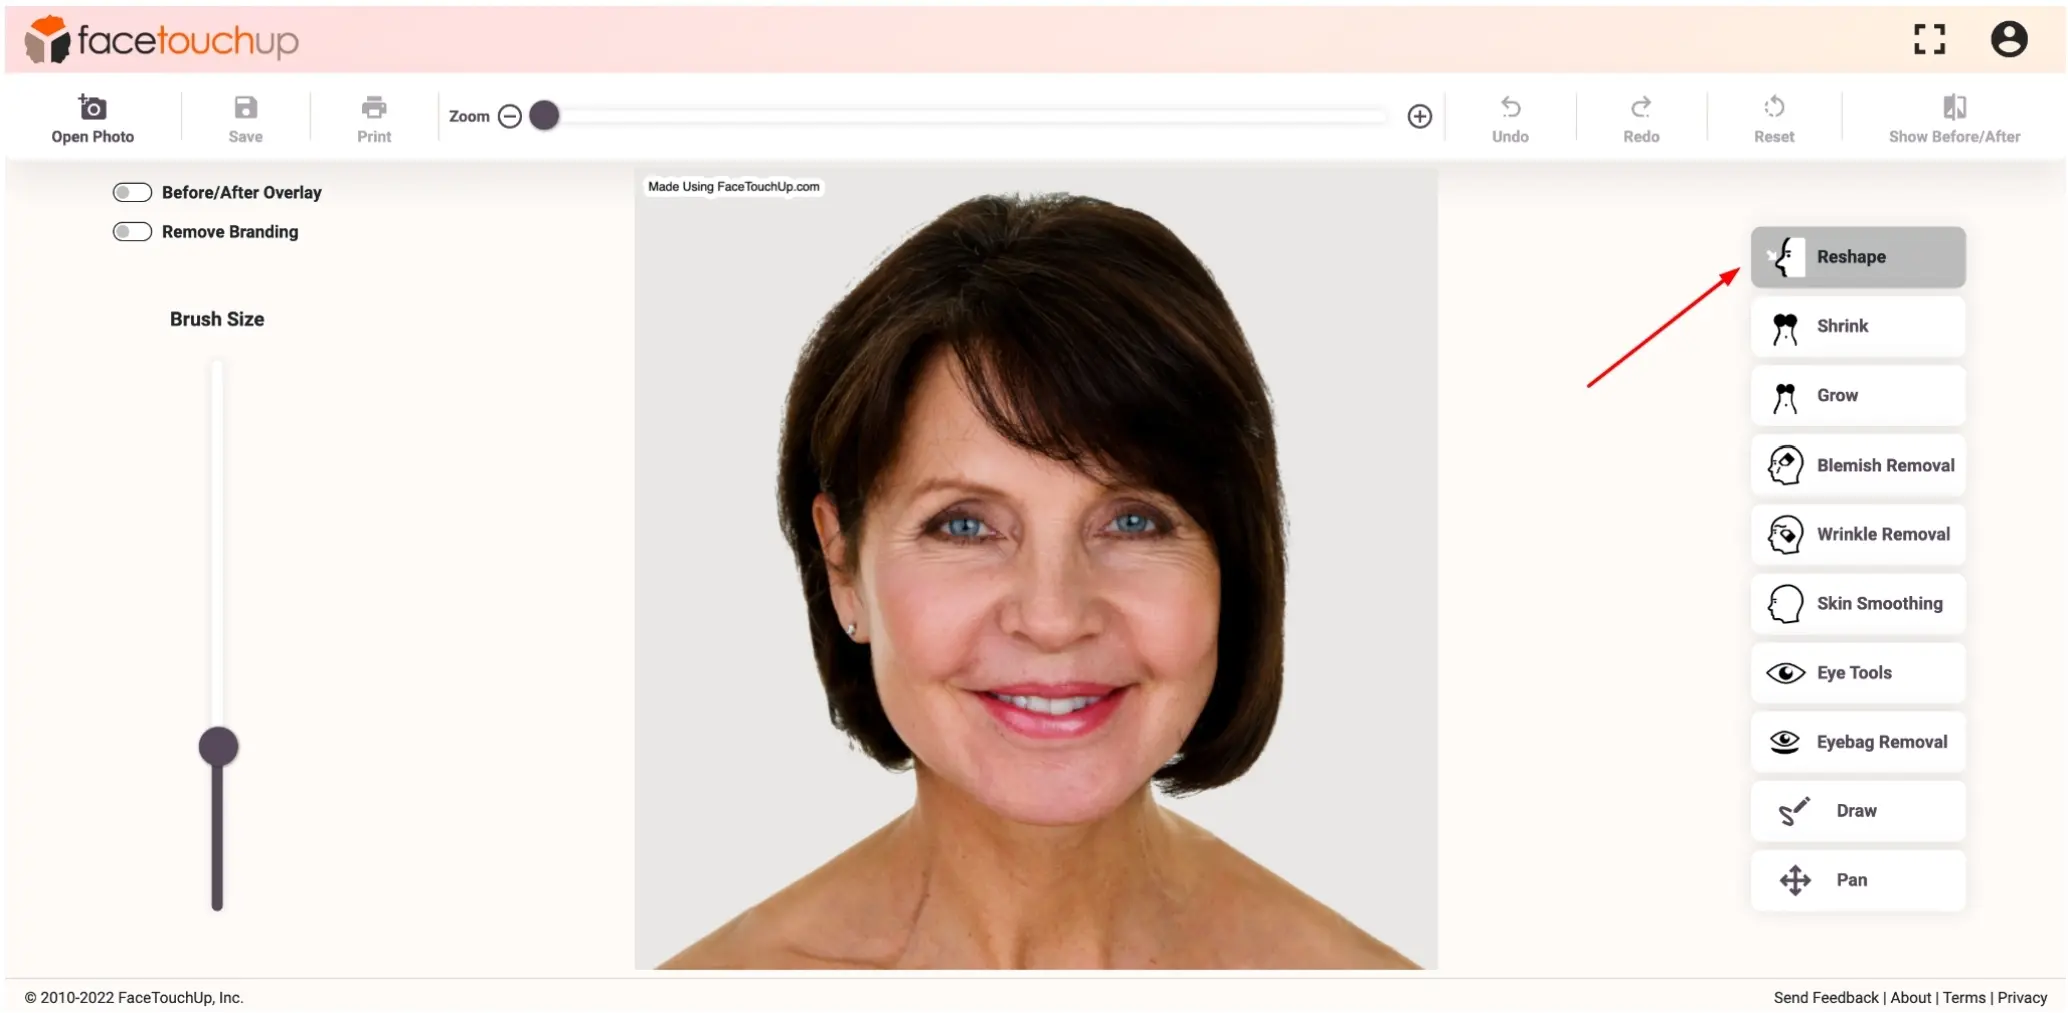
Task: Click the Show Before/After toolbar button
Action: coord(1953,116)
